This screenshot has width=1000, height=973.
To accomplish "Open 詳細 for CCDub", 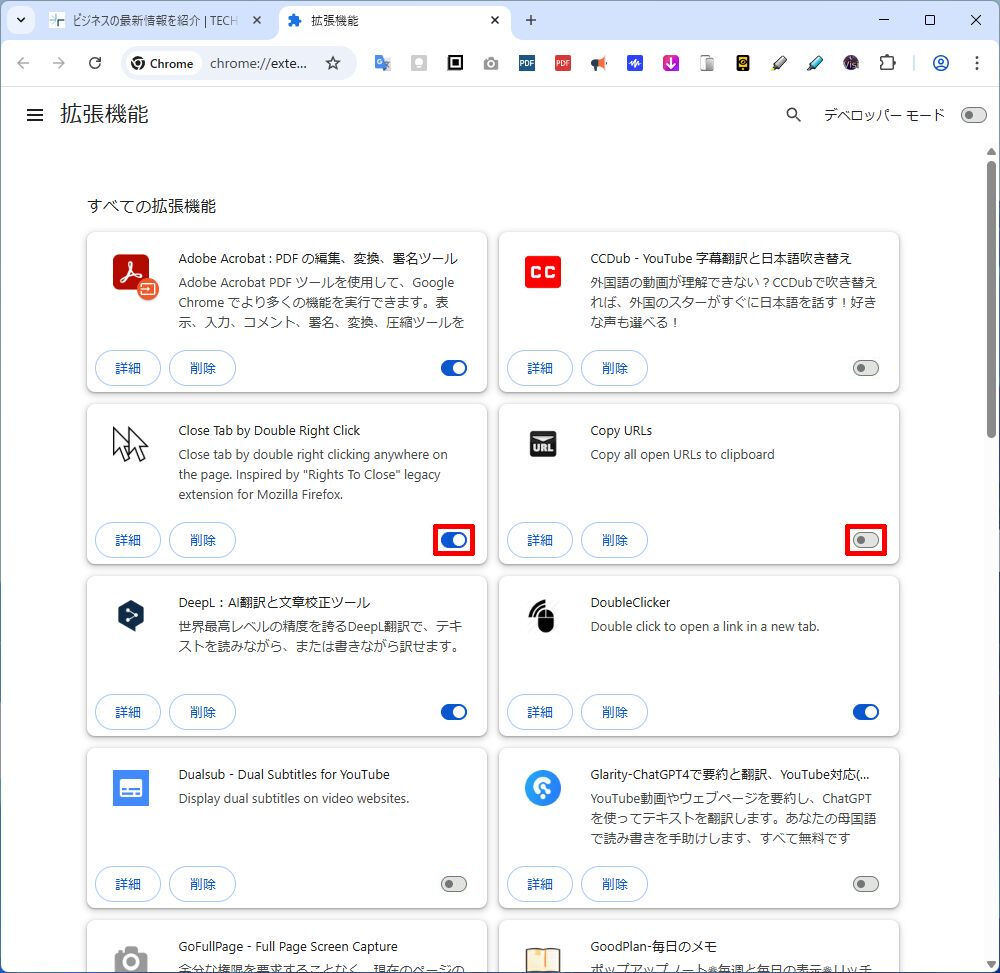I will tap(540, 368).
